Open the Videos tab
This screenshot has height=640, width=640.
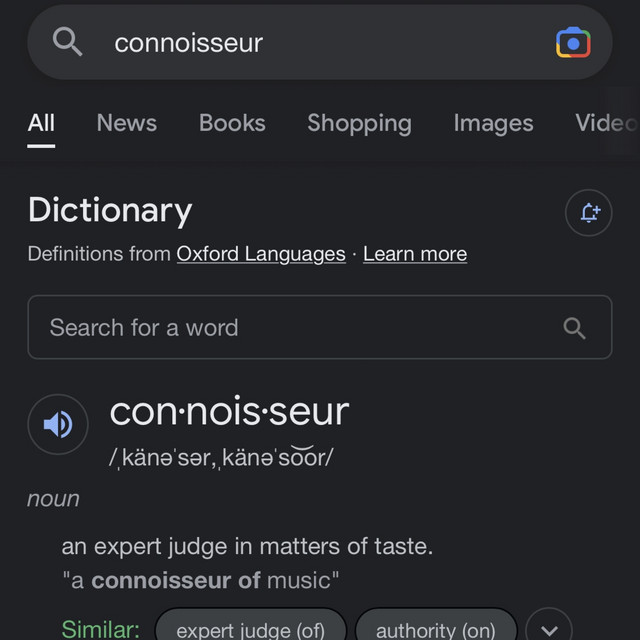tap(607, 123)
